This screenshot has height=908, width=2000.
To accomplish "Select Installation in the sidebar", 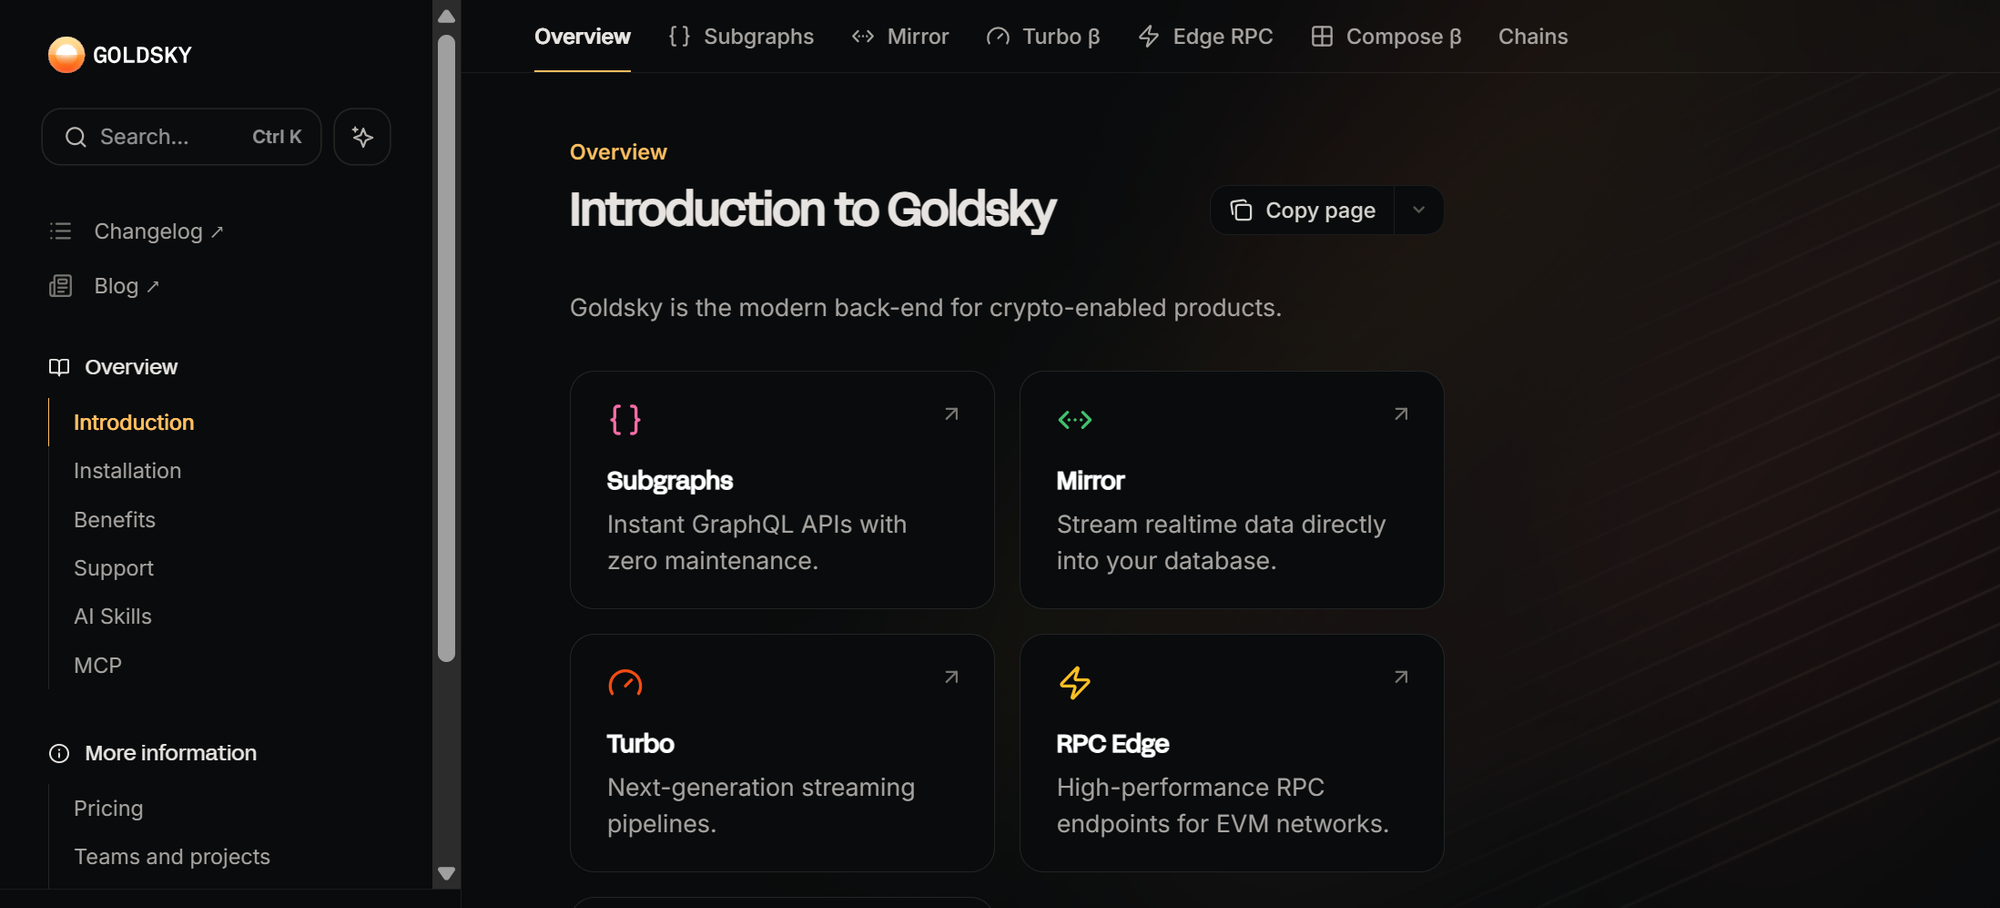I will (x=127, y=470).
